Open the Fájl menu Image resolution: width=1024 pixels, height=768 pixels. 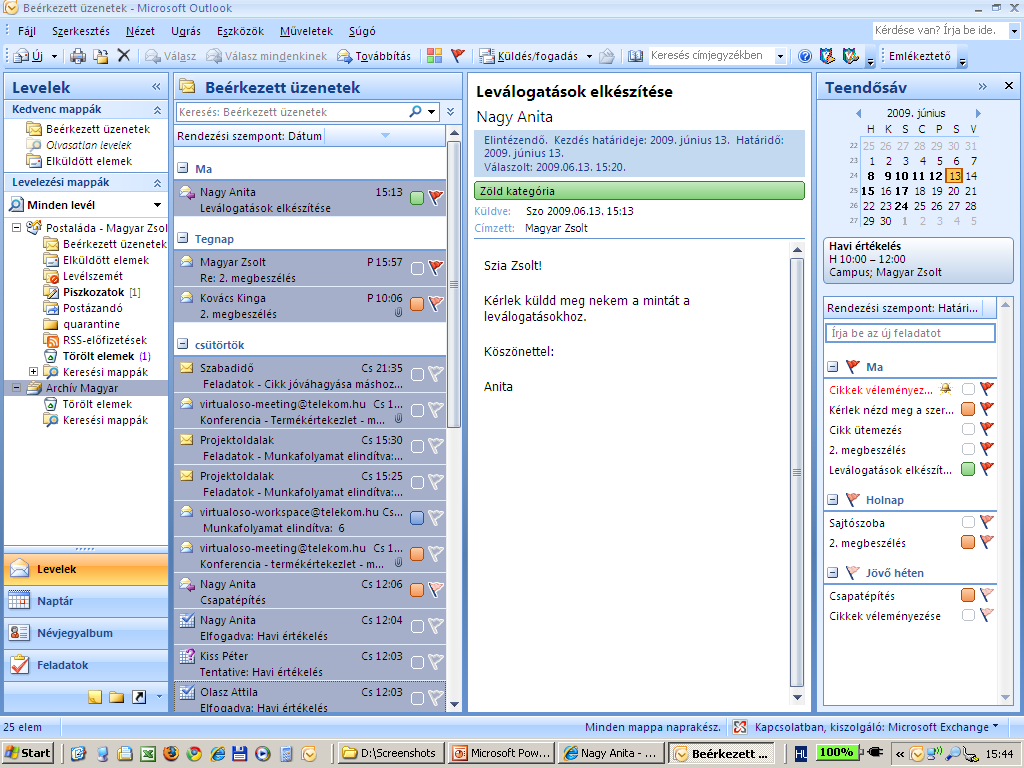click(27, 31)
